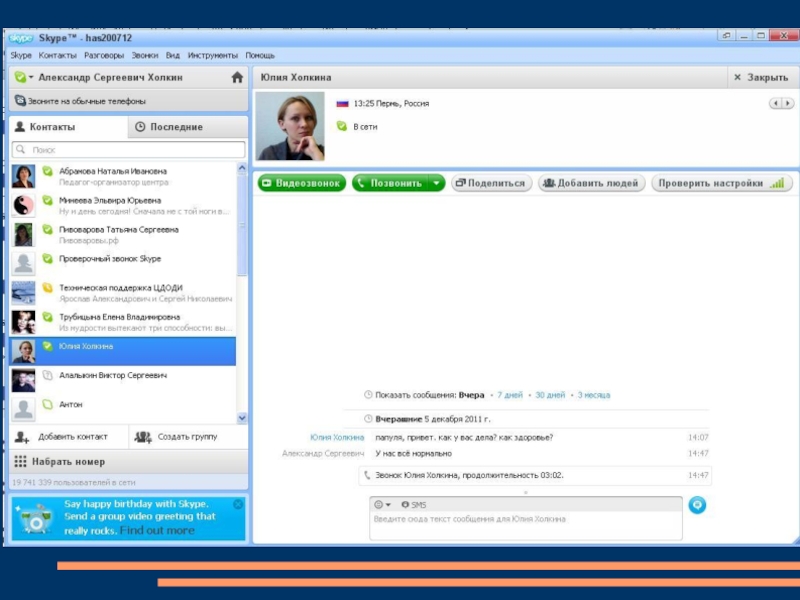Viewport: 800px width, 600px height.
Task: Click the message text input field
Action: point(526,526)
